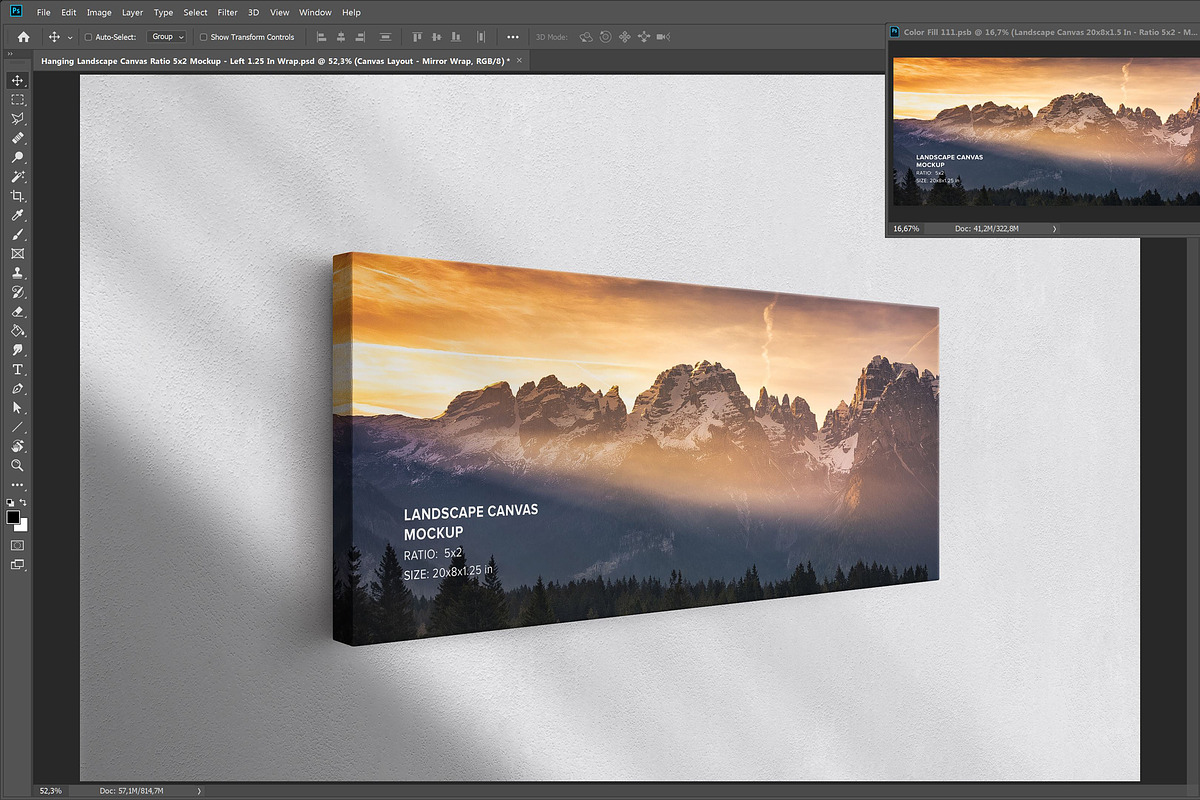
Task: Select the Paint Bucket tool
Action: (17, 331)
